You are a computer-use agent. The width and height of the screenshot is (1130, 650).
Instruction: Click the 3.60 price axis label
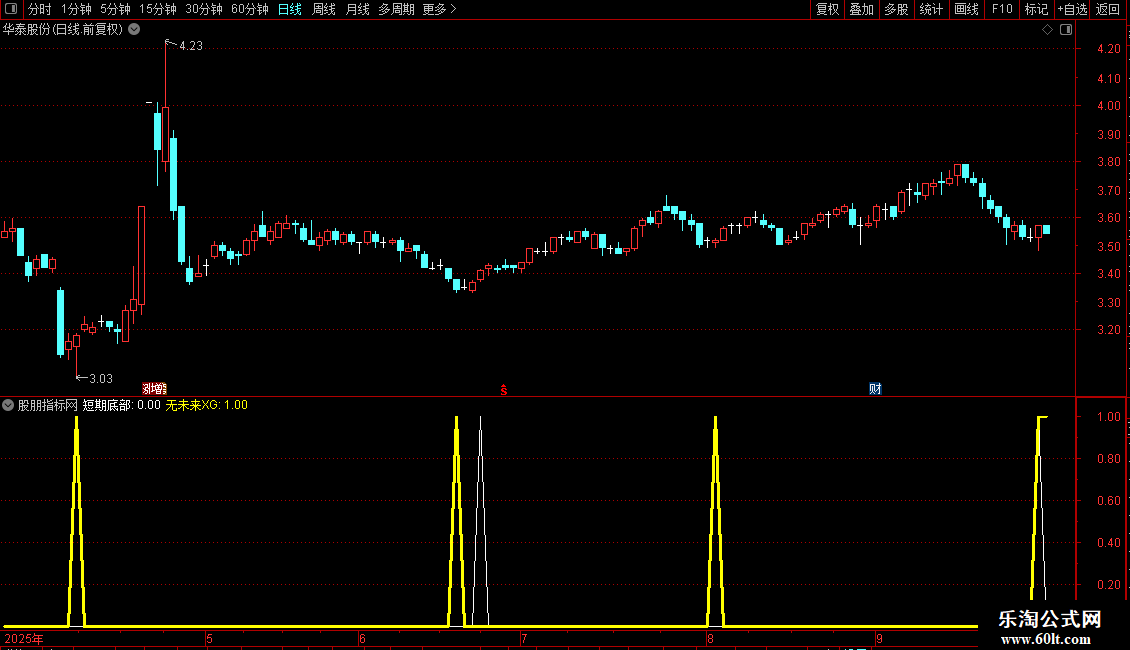[x=1108, y=218]
